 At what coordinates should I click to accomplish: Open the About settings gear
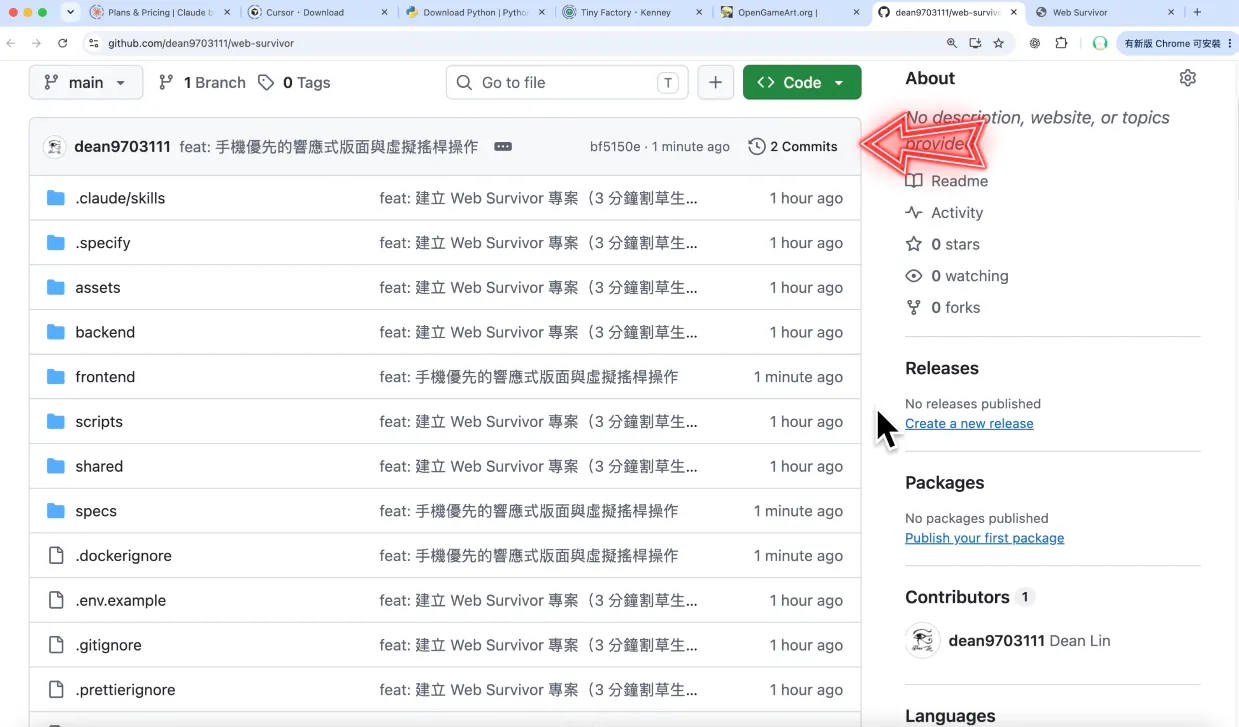pos(1188,78)
